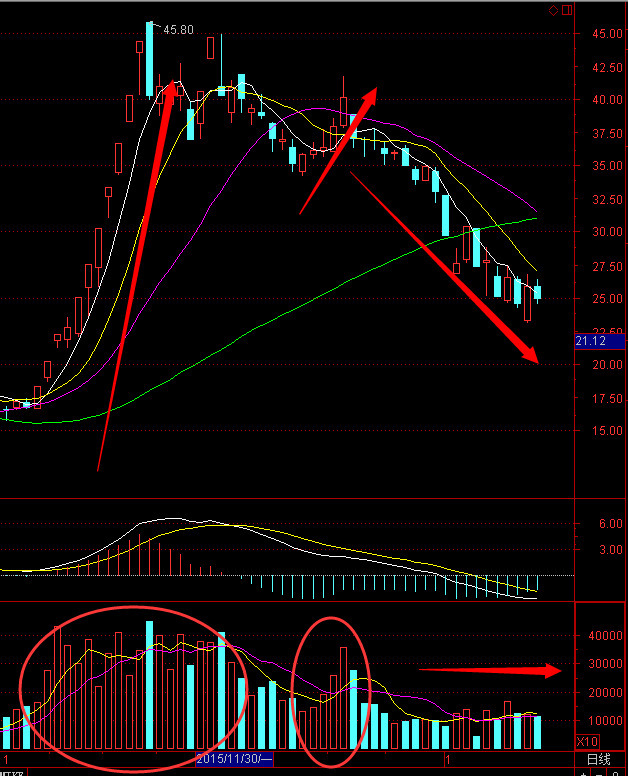This screenshot has height=776, width=628.
Task: Click the red diamond icon above the price axis
Action: click(x=554, y=10)
